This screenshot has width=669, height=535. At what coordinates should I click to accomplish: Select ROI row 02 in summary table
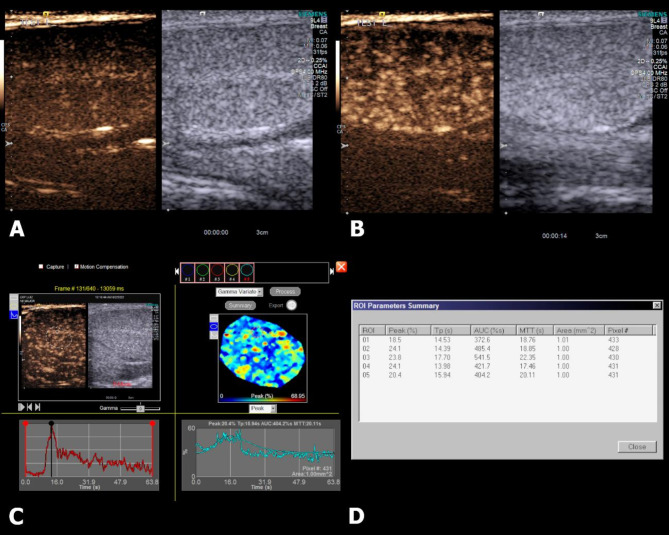click(x=506, y=349)
